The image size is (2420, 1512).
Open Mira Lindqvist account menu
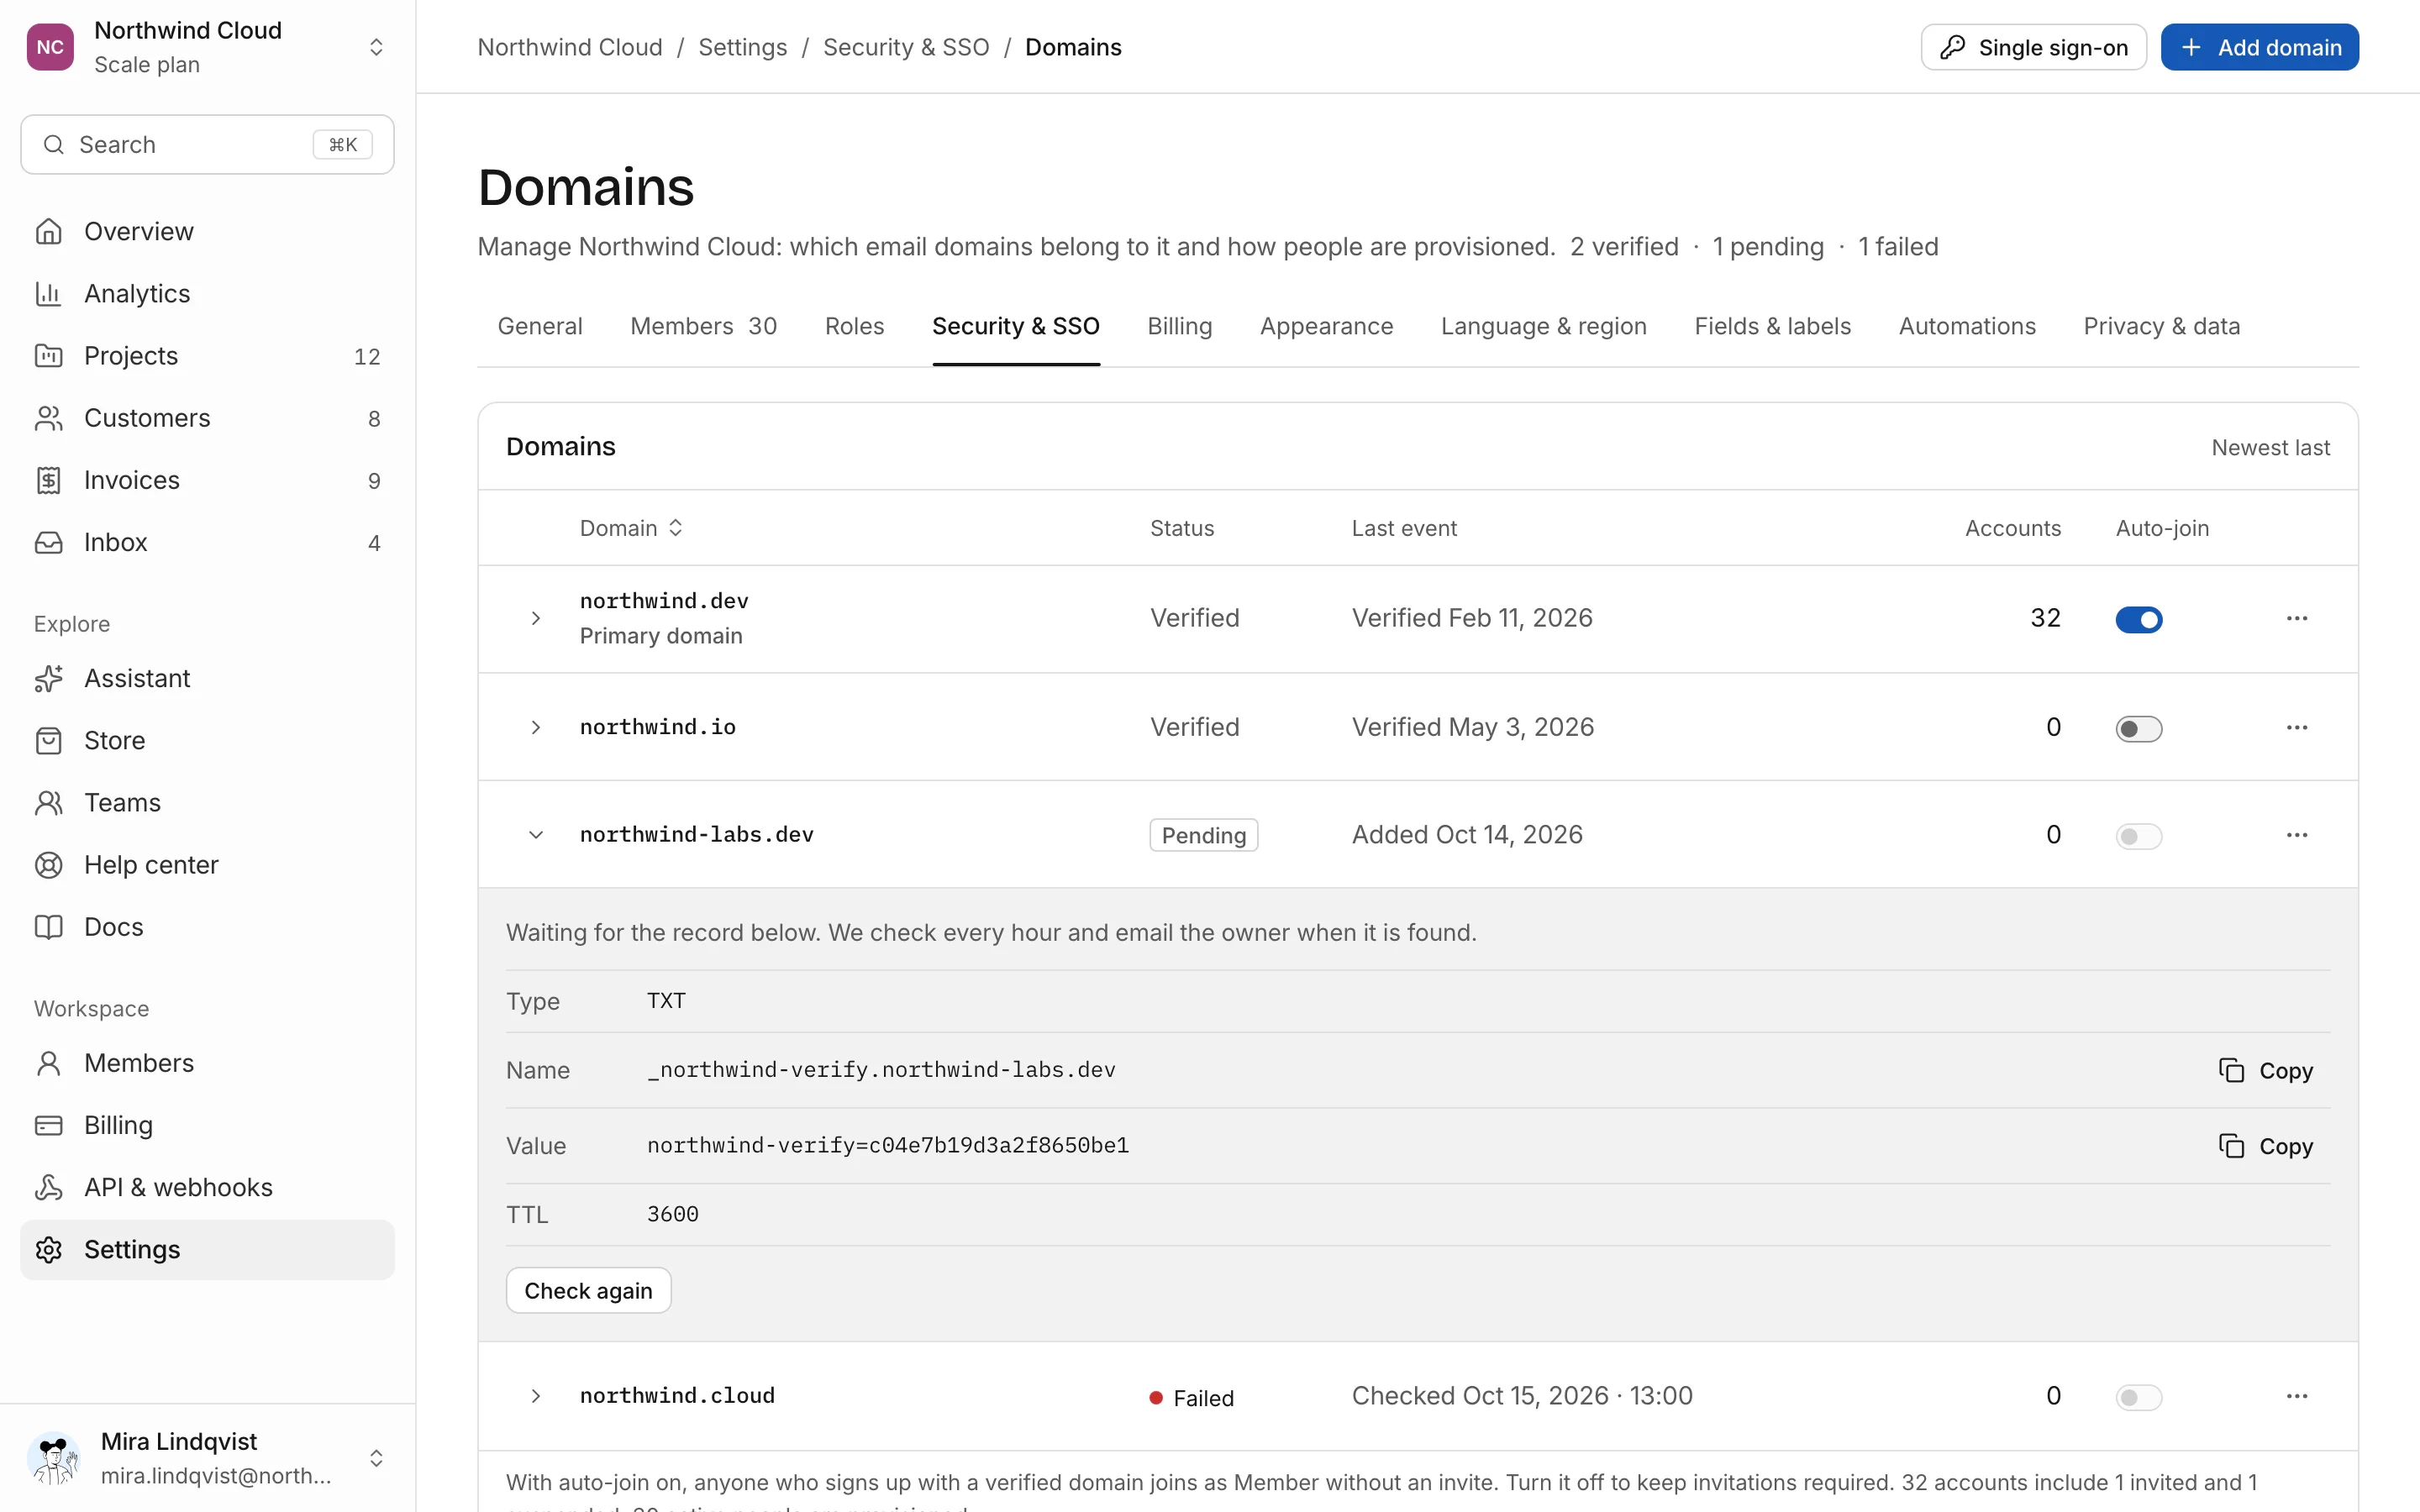(207, 1458)
